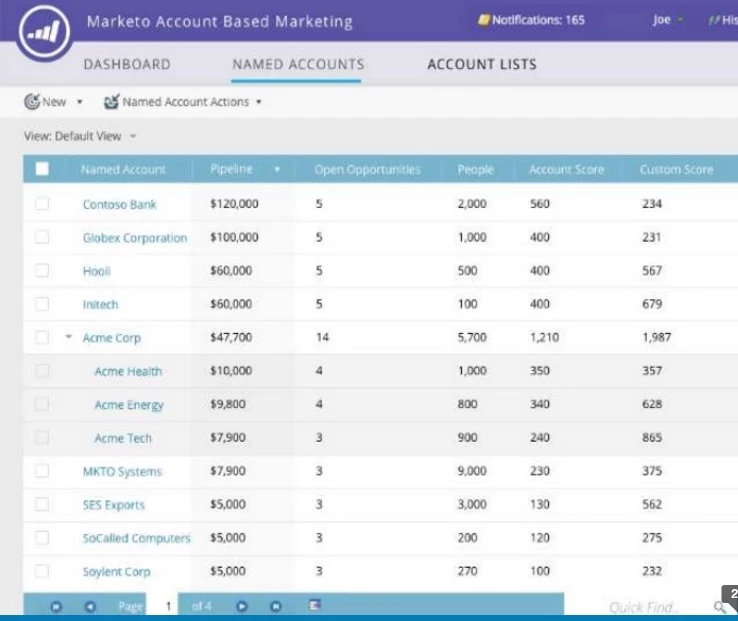The height and width of the screenshot is (621, 738).
Task: Open the New dropdown arrow
Action: click(80, 102)
